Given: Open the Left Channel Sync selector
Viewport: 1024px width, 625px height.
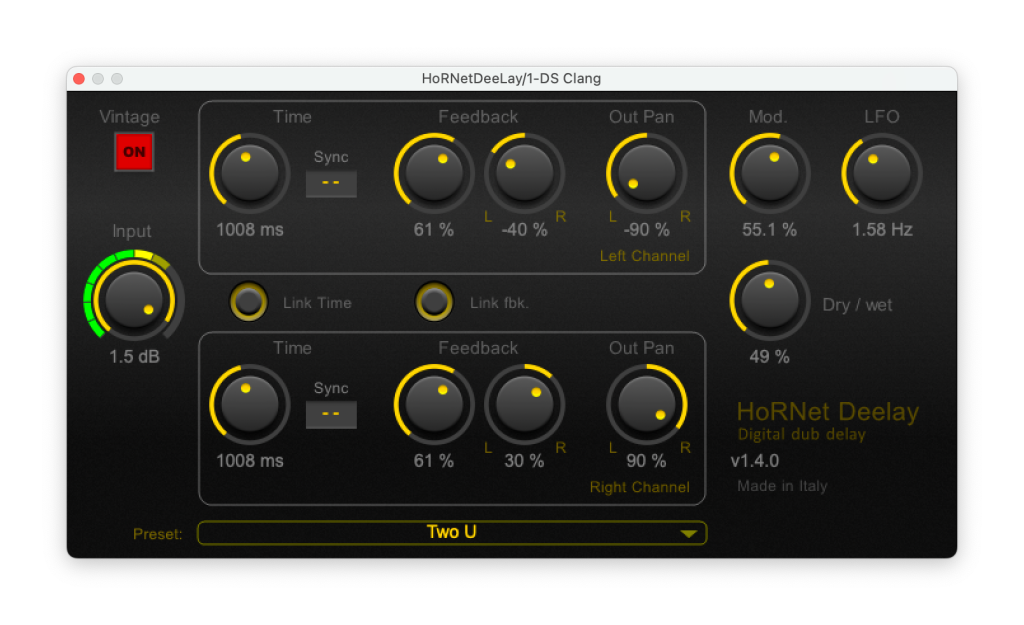Looking at the screenshot, I should 331,183.
